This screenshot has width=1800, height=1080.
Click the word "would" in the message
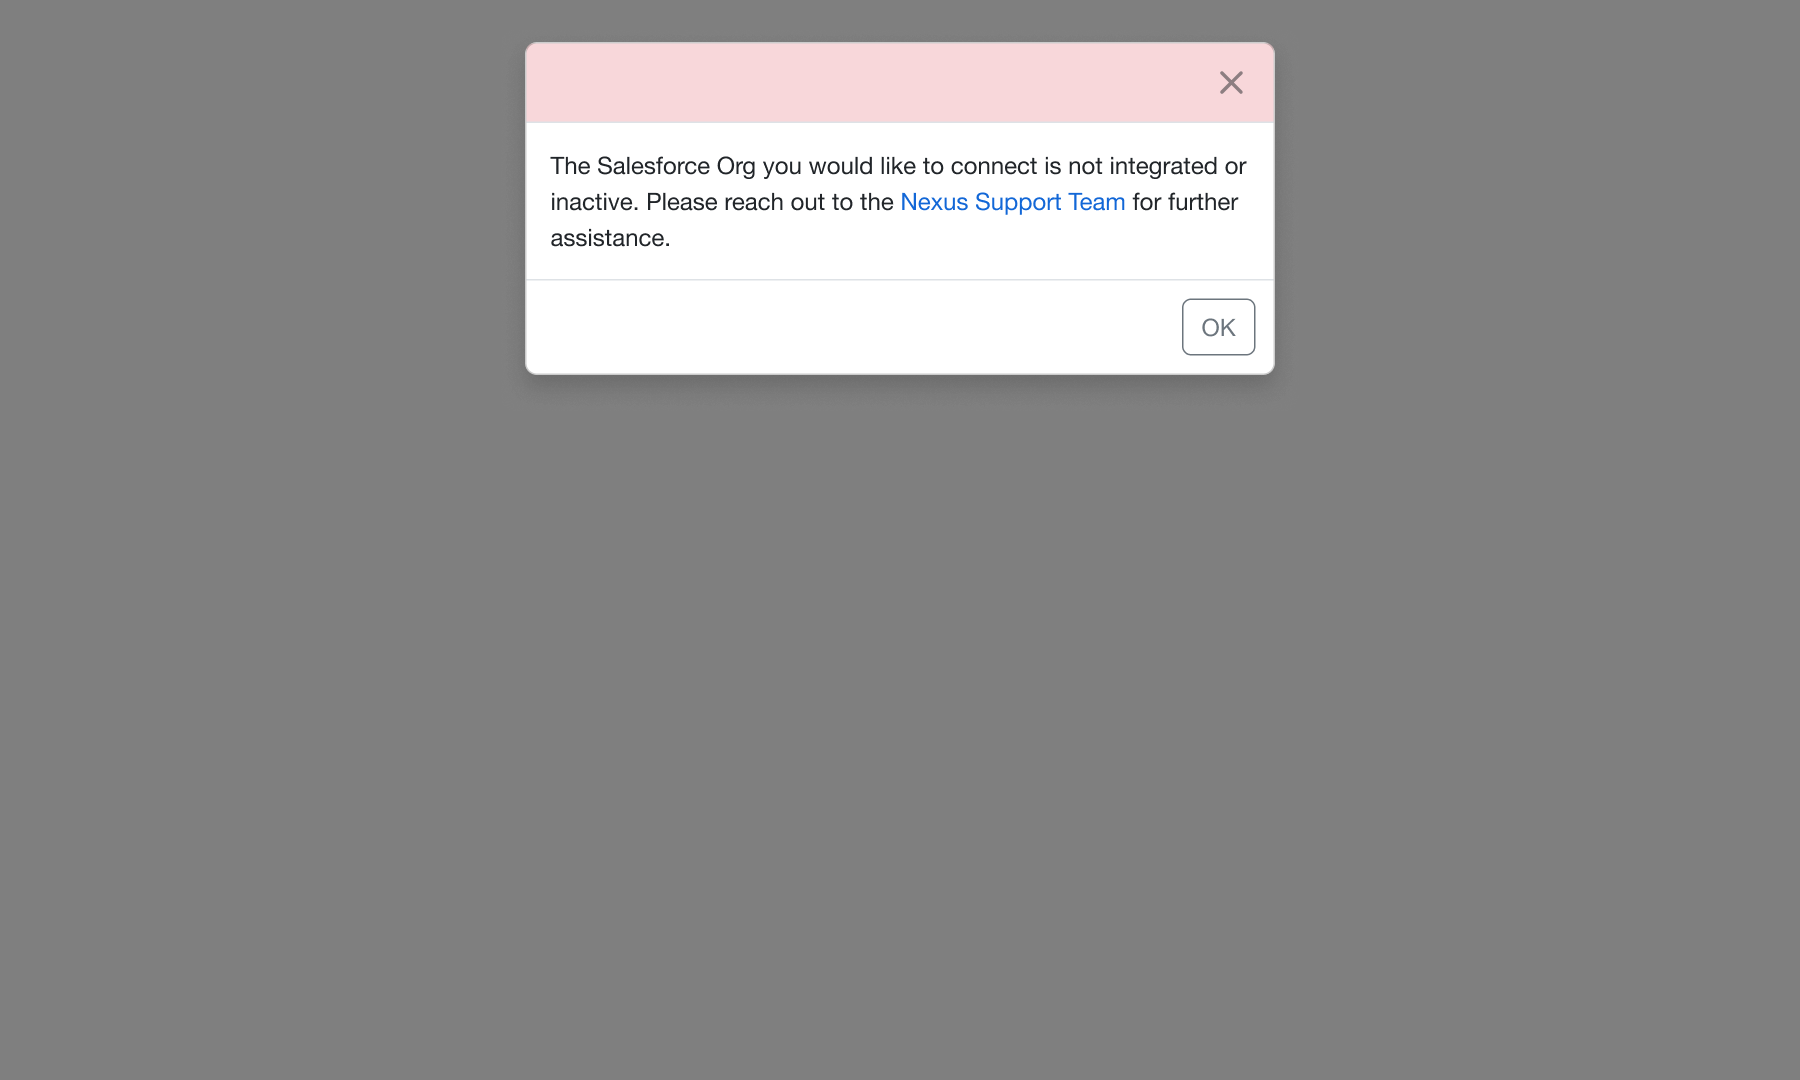[841, 166]
